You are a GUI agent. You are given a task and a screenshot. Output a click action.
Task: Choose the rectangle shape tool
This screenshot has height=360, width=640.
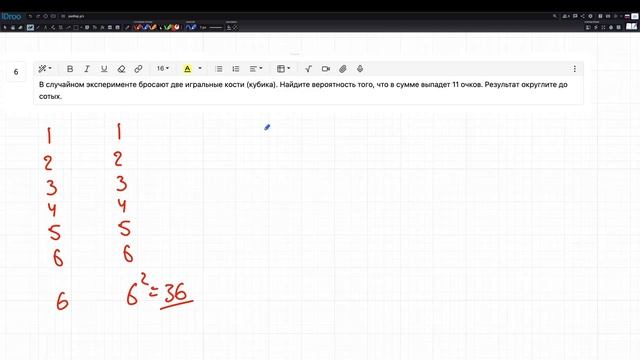tap(76, 27)
